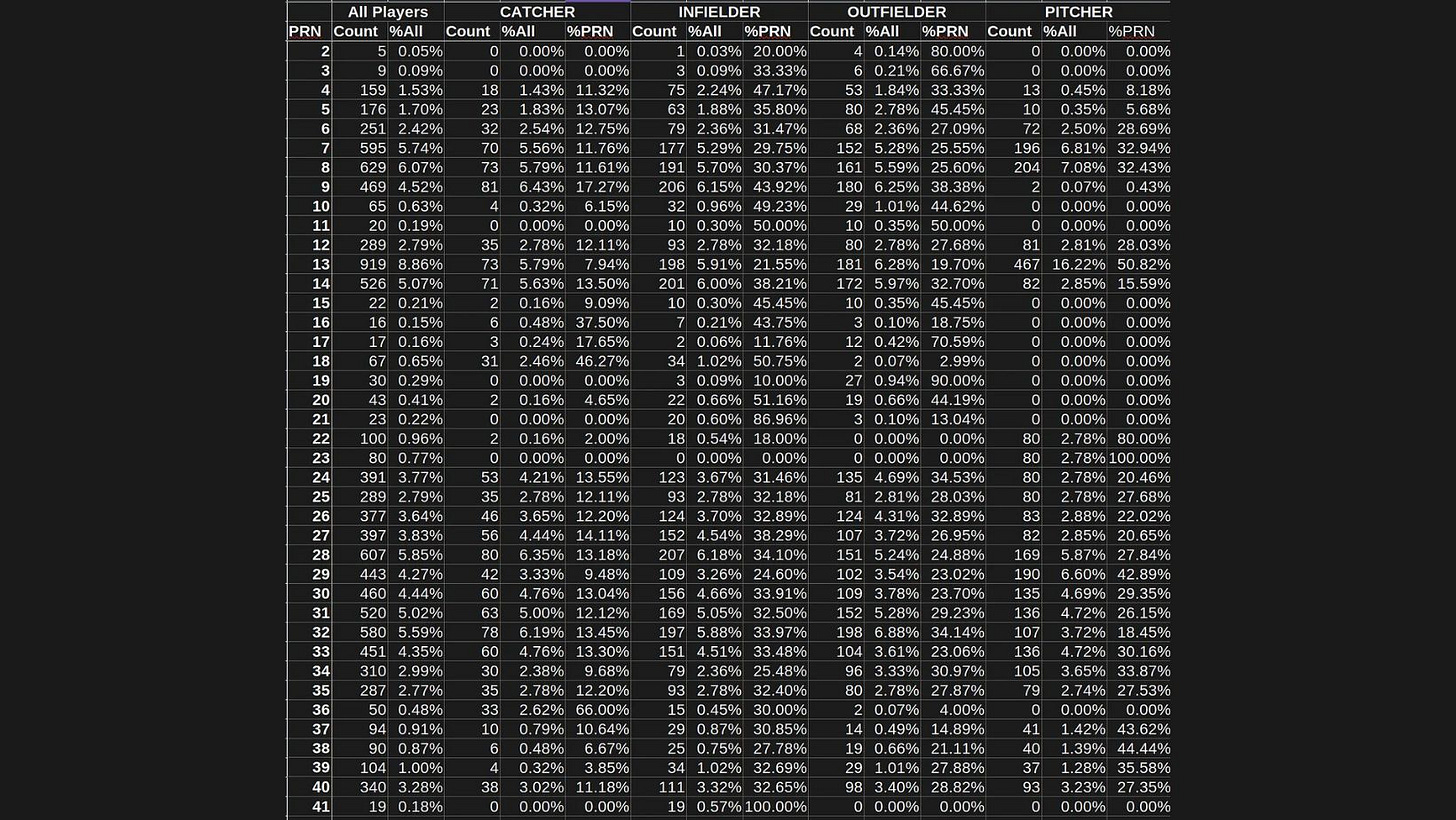Select the INFIELDER group header

(x=719, y=12)
